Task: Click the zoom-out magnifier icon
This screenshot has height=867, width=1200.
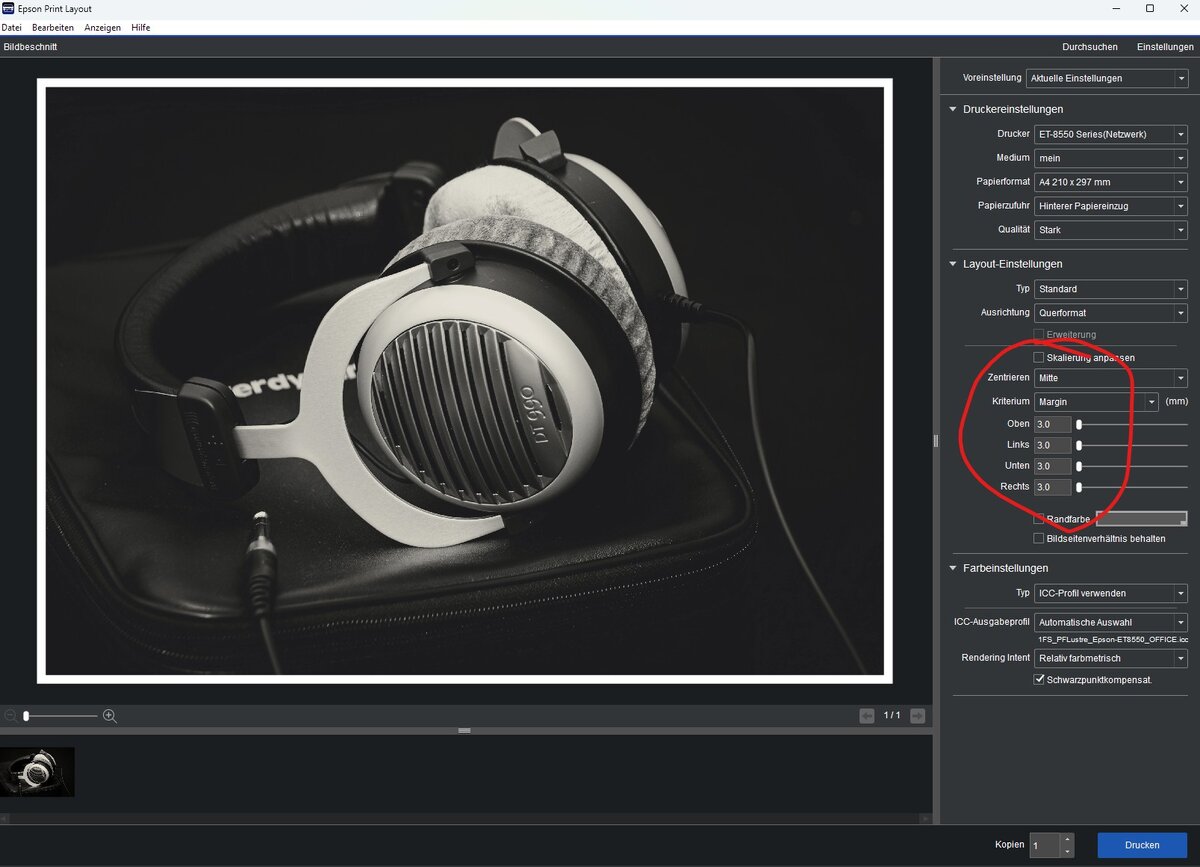Action: 10,716
